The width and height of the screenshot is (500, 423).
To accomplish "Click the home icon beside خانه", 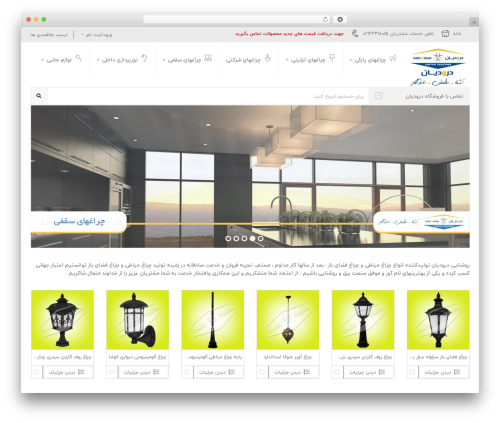I will [445, 34].
